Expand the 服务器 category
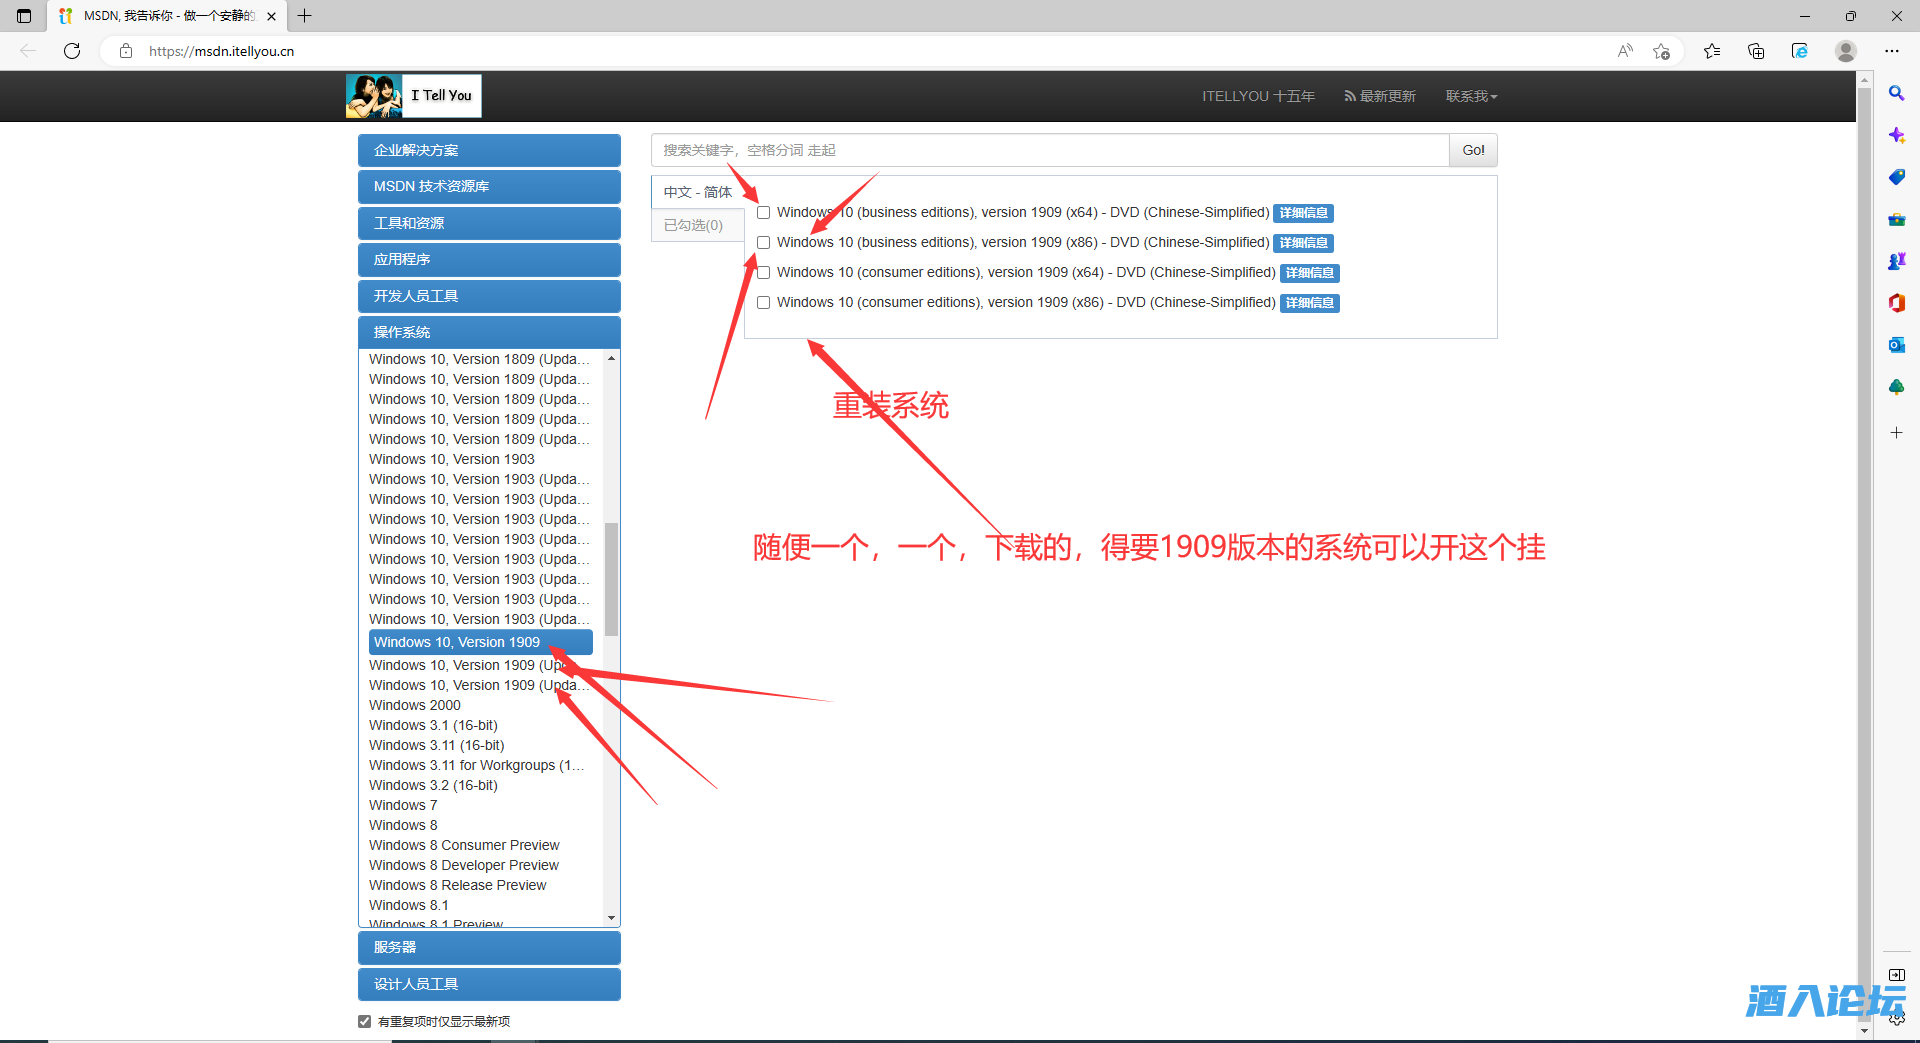 [x=489, y=947]
